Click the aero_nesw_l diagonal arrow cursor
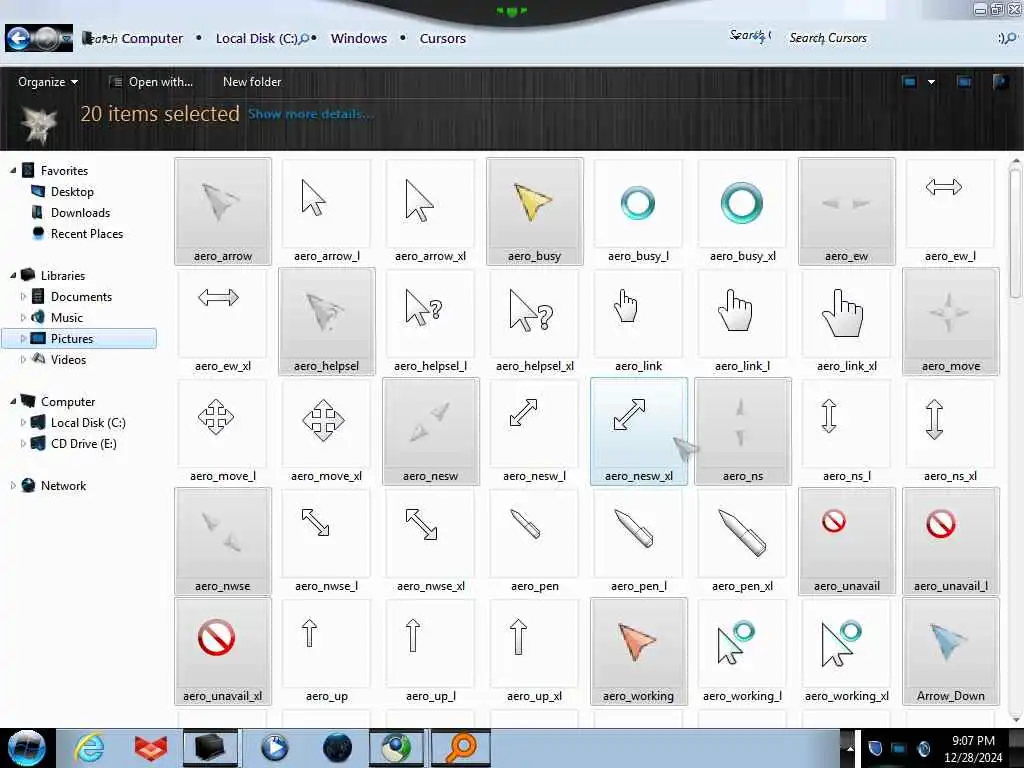The height and width of the screenshot is (768, 1024). pos(534,431)
